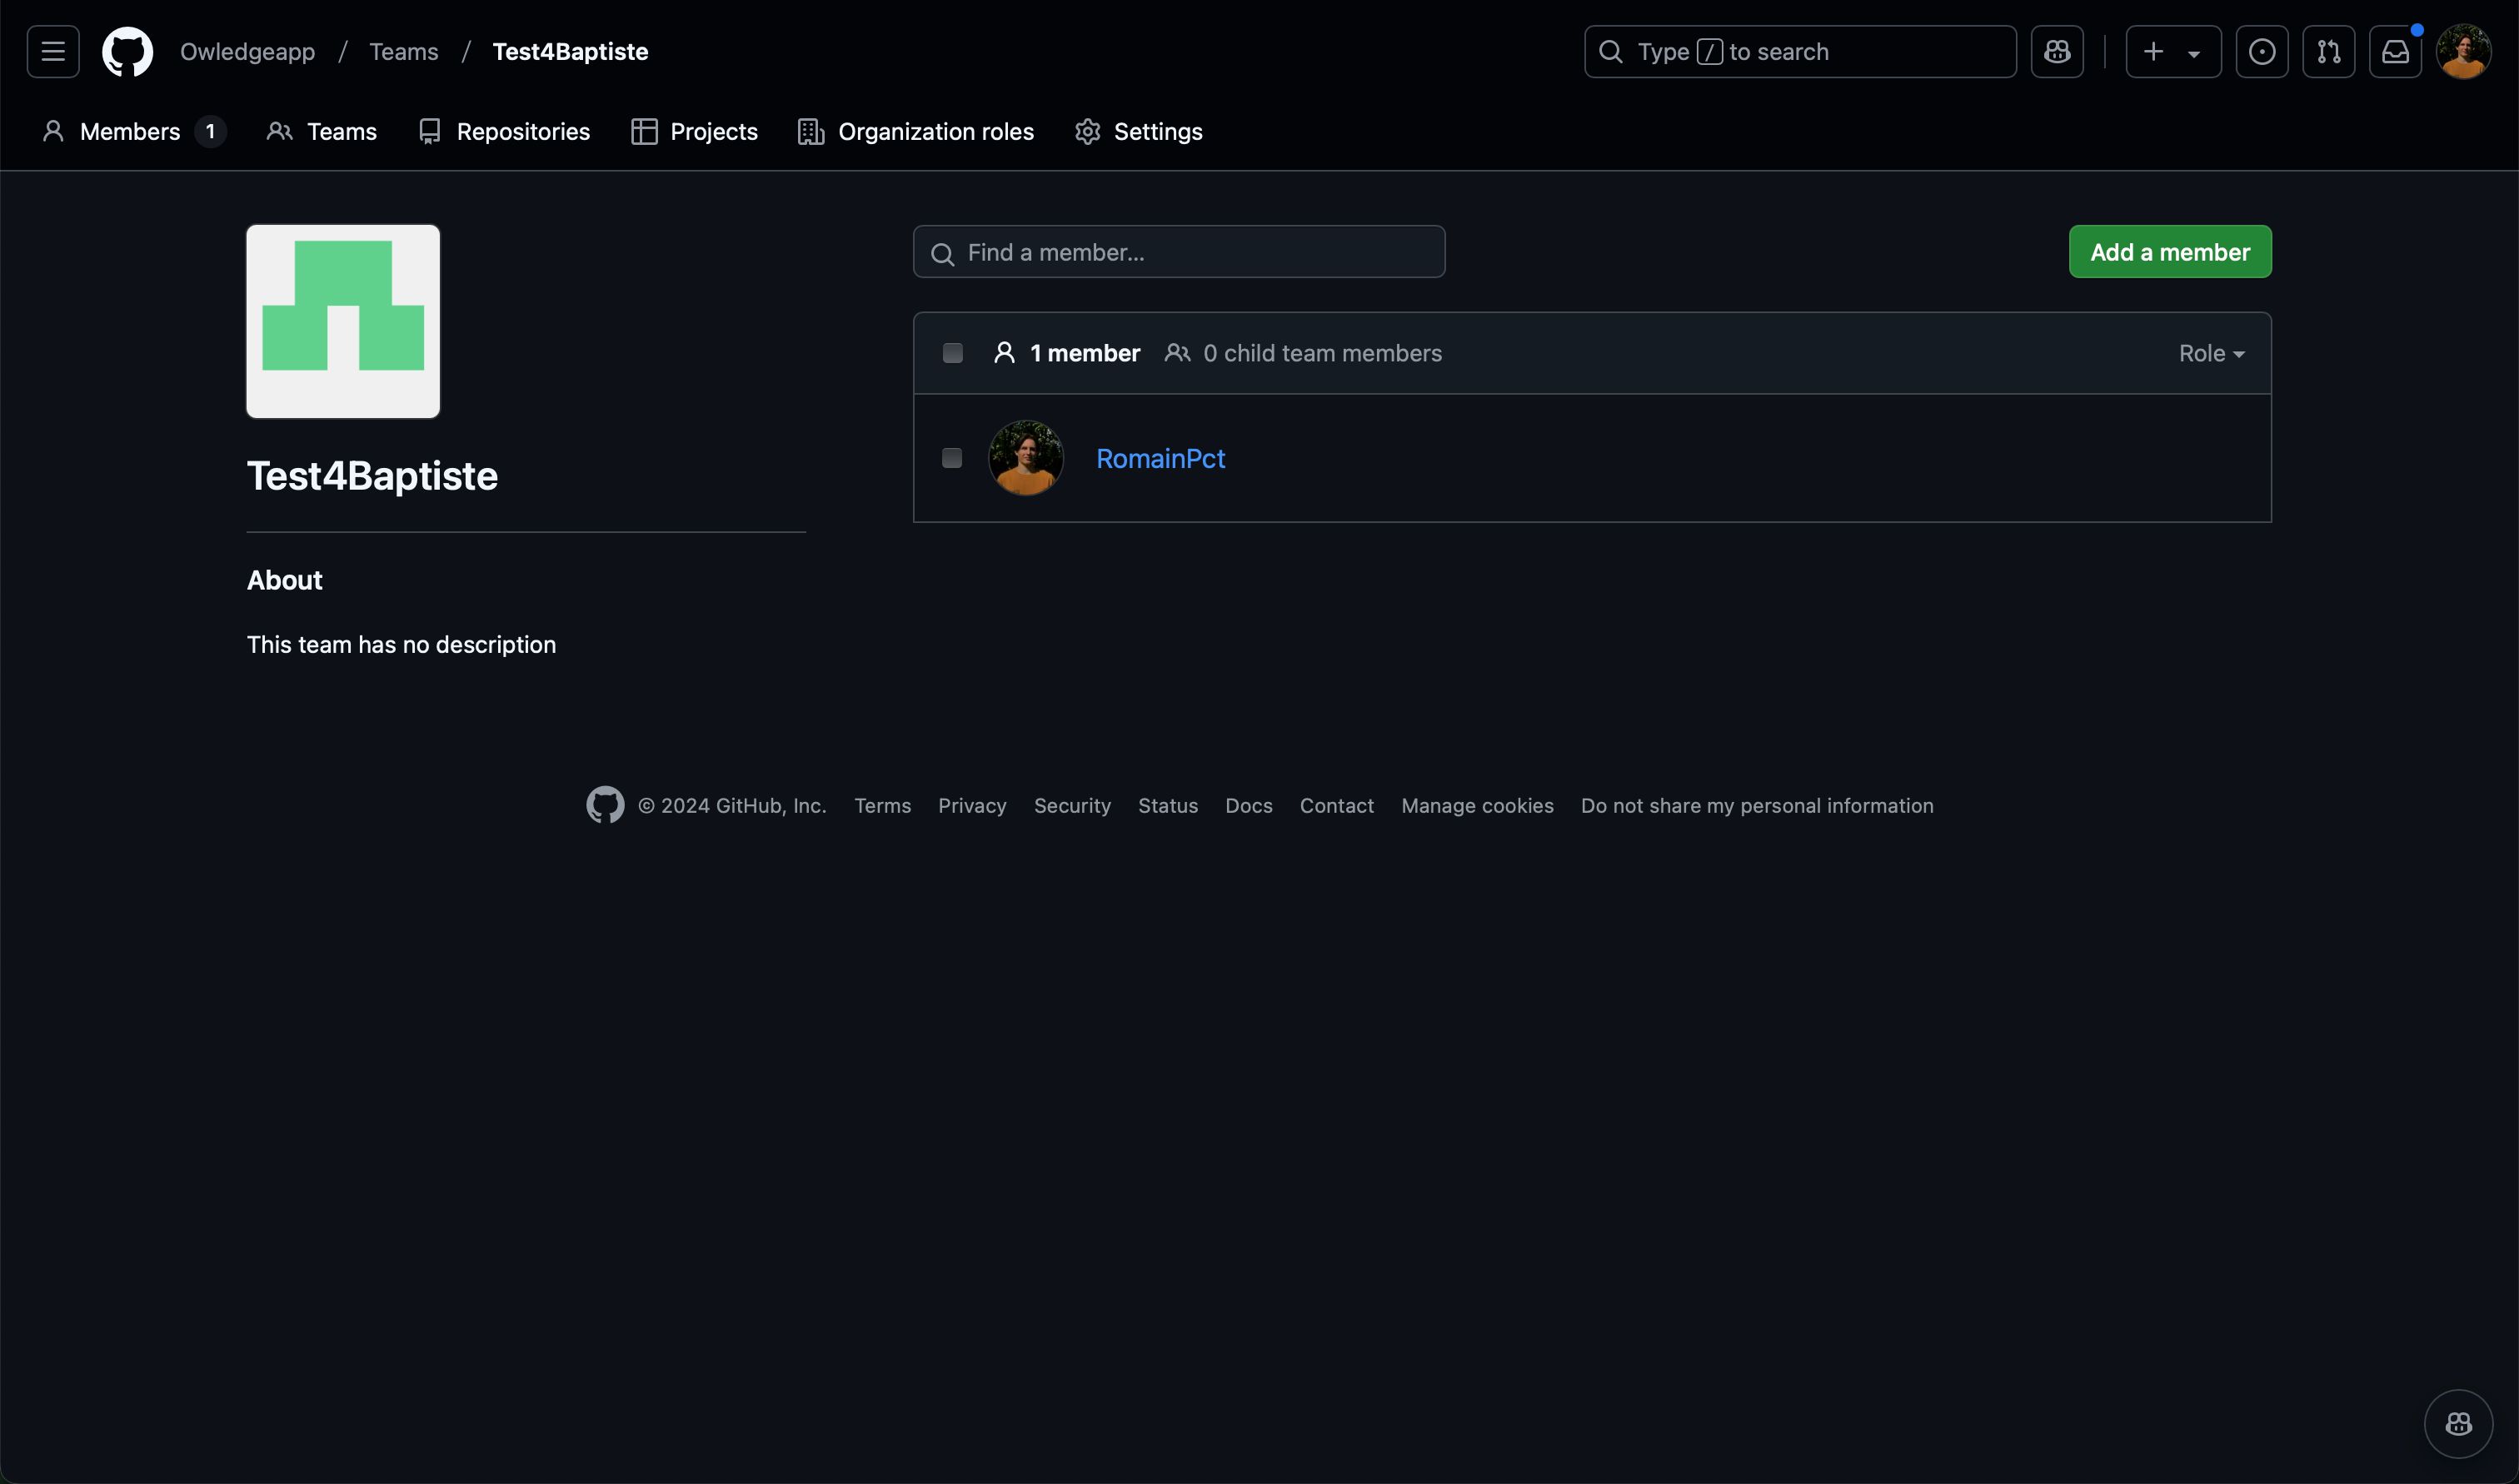Click the Add a member button

(x=2169, y=251)
